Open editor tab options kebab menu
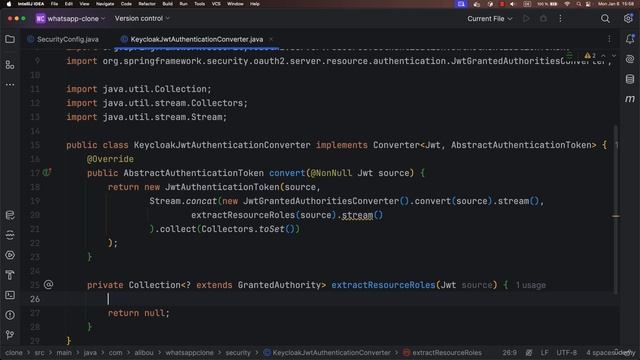The image size is (640, 360). click(609, 39)
